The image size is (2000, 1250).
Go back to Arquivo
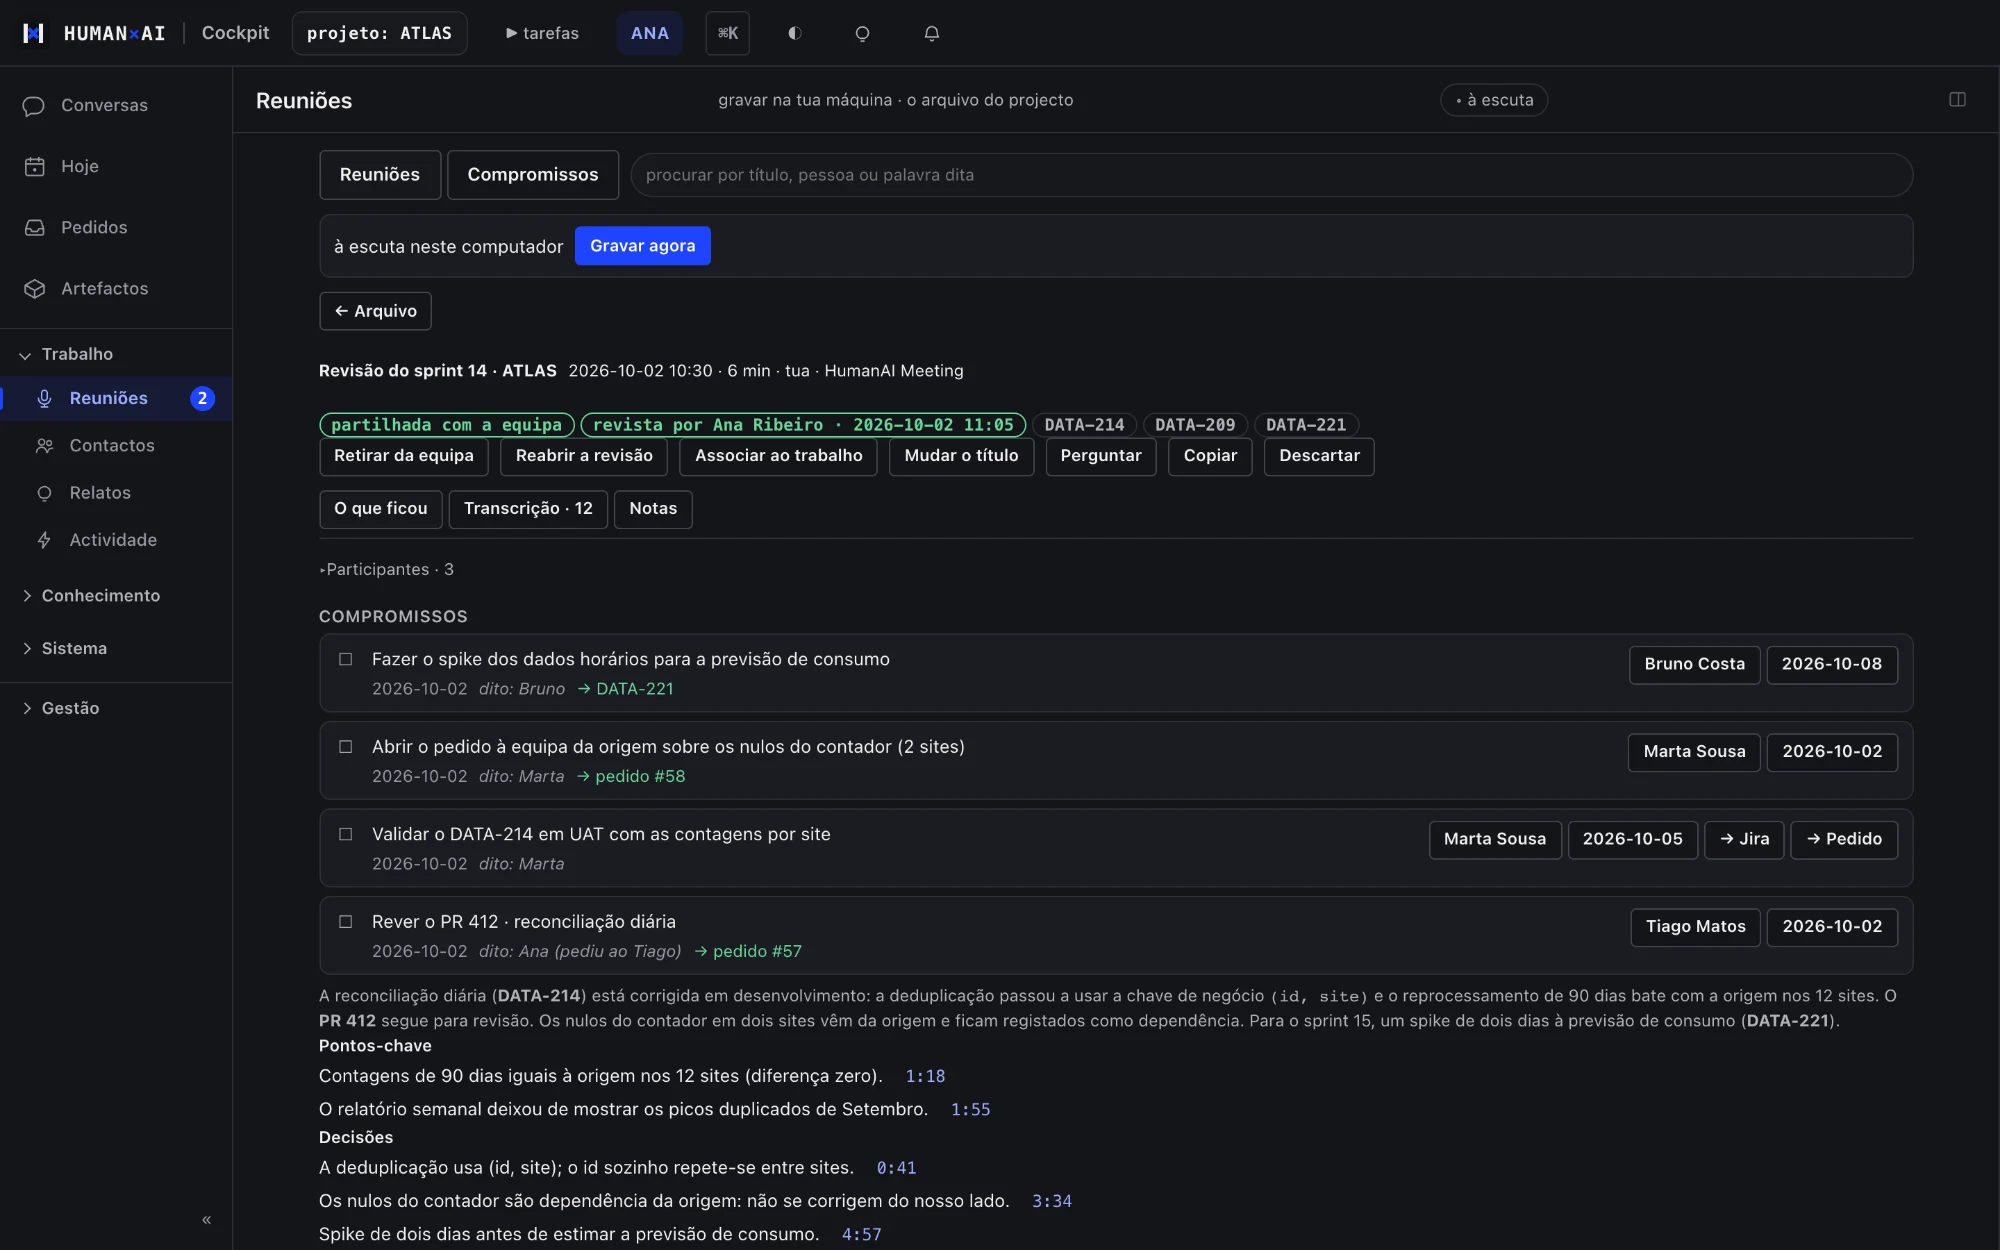[375, 311]
